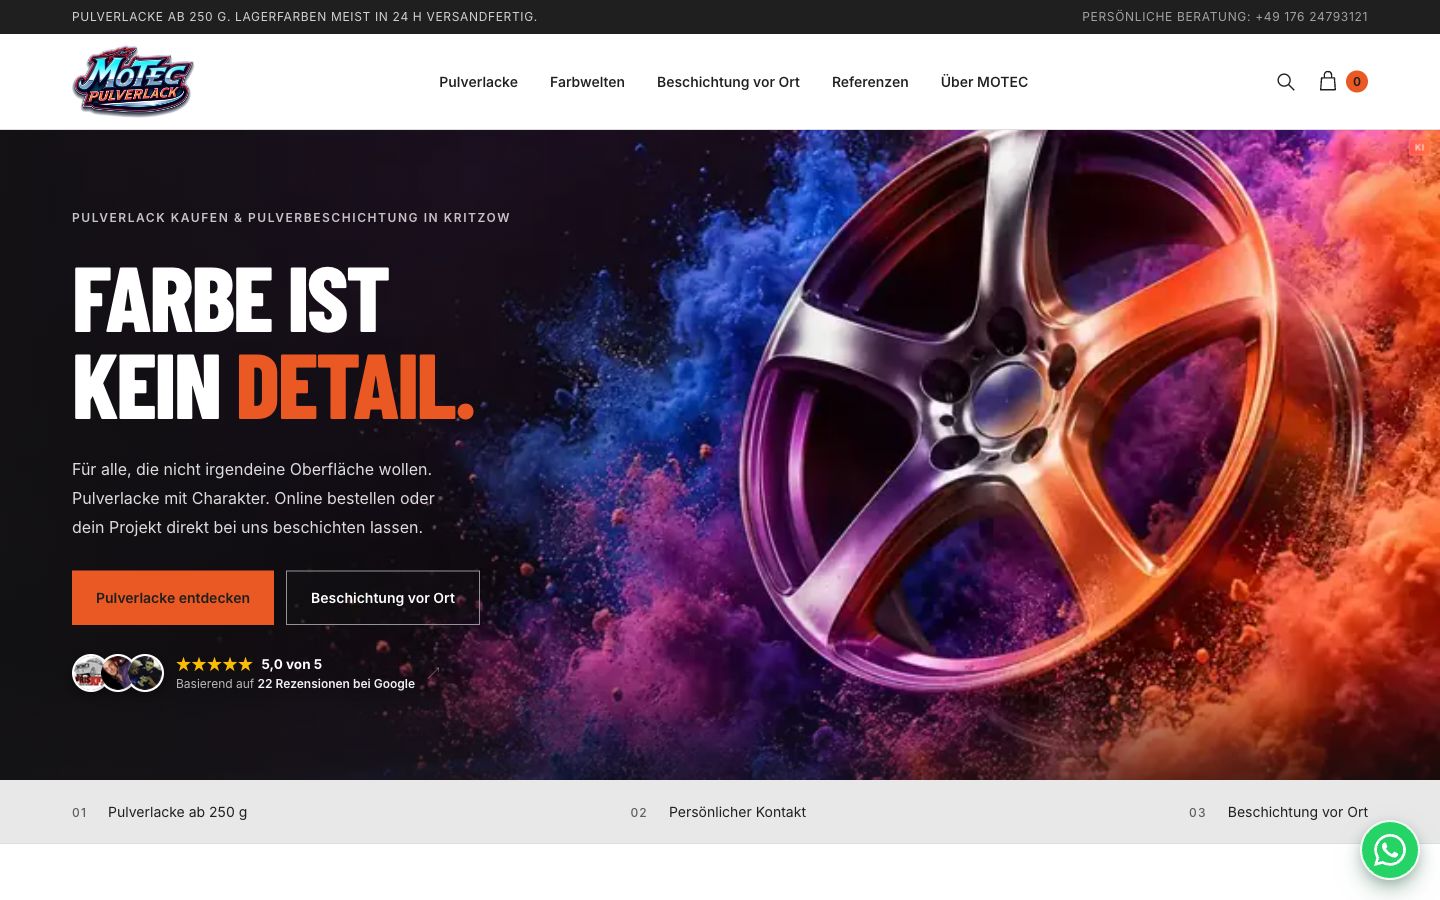Click the FARBE IST KEIN DETAIL headline
The width and height of the screenshot is (1440, 900).
pos(273,343)
